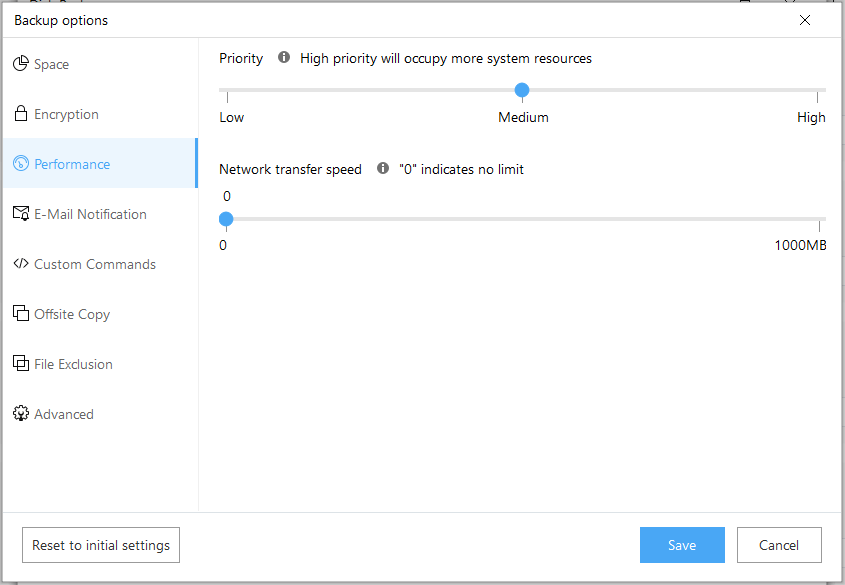The height and width of the screenshot is (585, 845).
Task: Click the Offsite Copy icon
Action: pos(20,313)
